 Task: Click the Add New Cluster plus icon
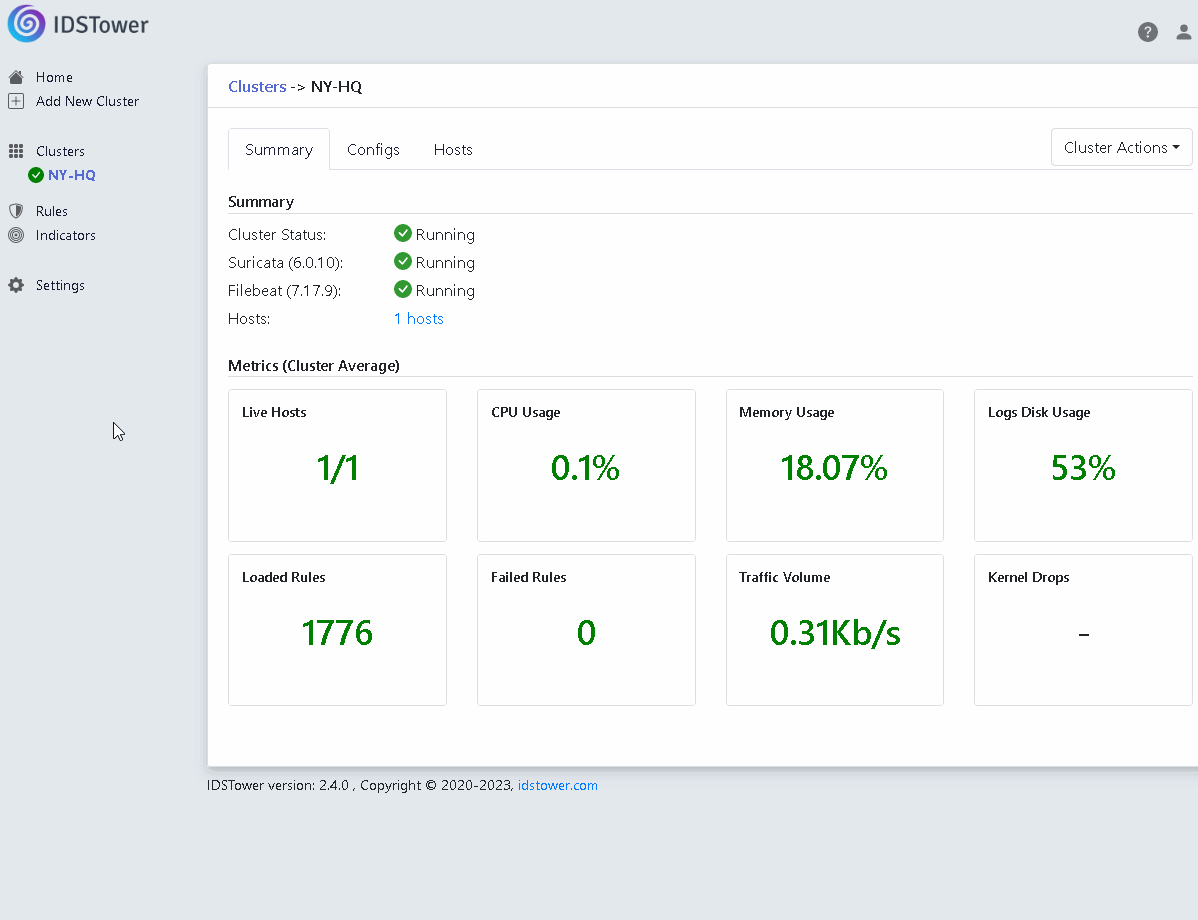(x=16, y=101)
